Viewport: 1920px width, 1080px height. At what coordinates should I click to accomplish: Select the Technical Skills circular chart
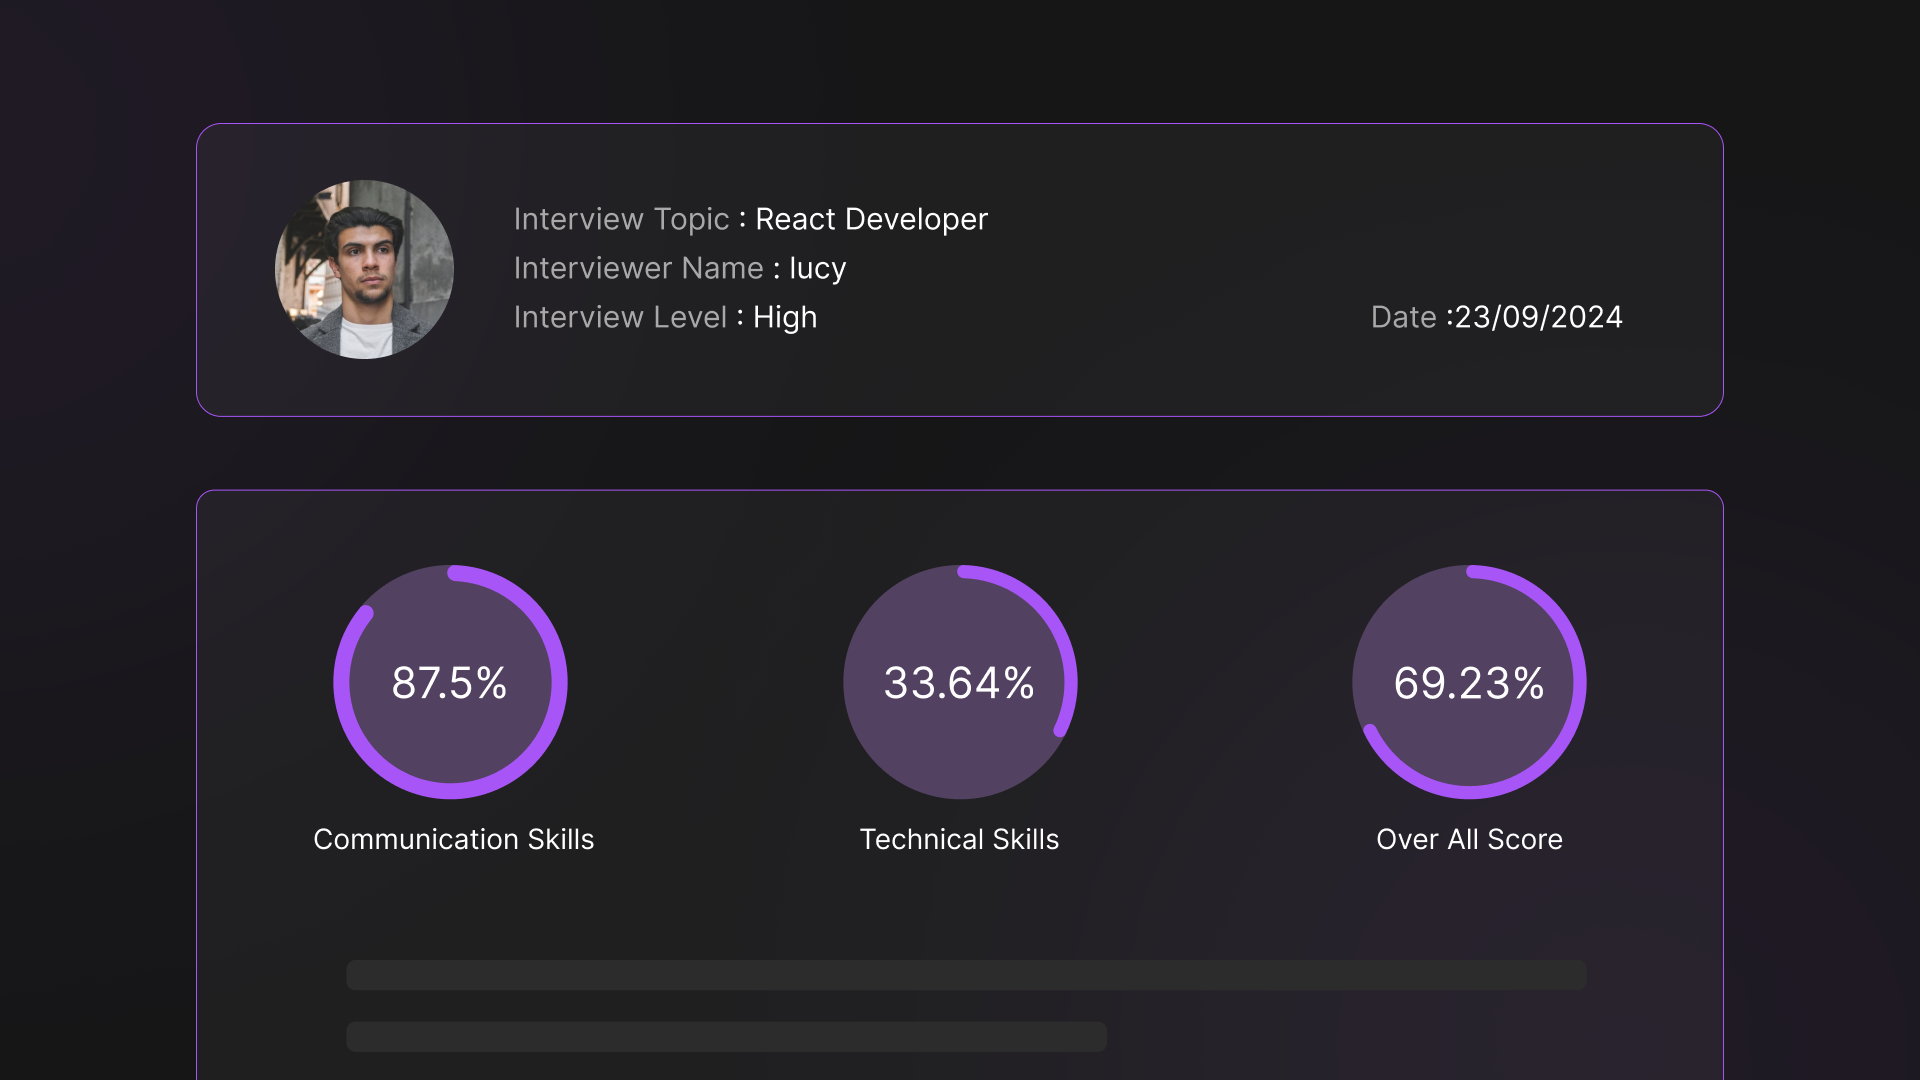click(x=959, y=683)
